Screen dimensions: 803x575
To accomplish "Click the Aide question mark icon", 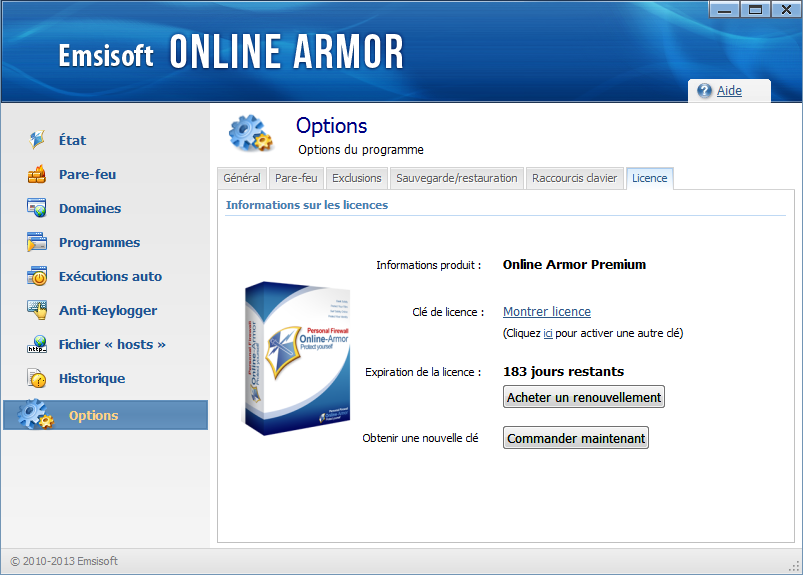I will pyautogui.click(x=705, y=91).
